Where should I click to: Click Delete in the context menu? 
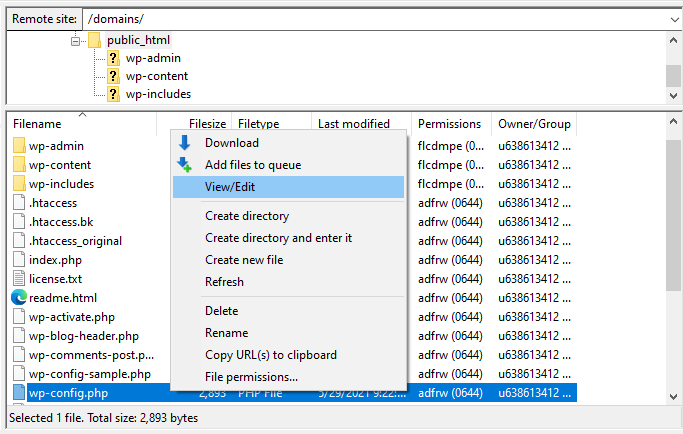coord(221,311)
